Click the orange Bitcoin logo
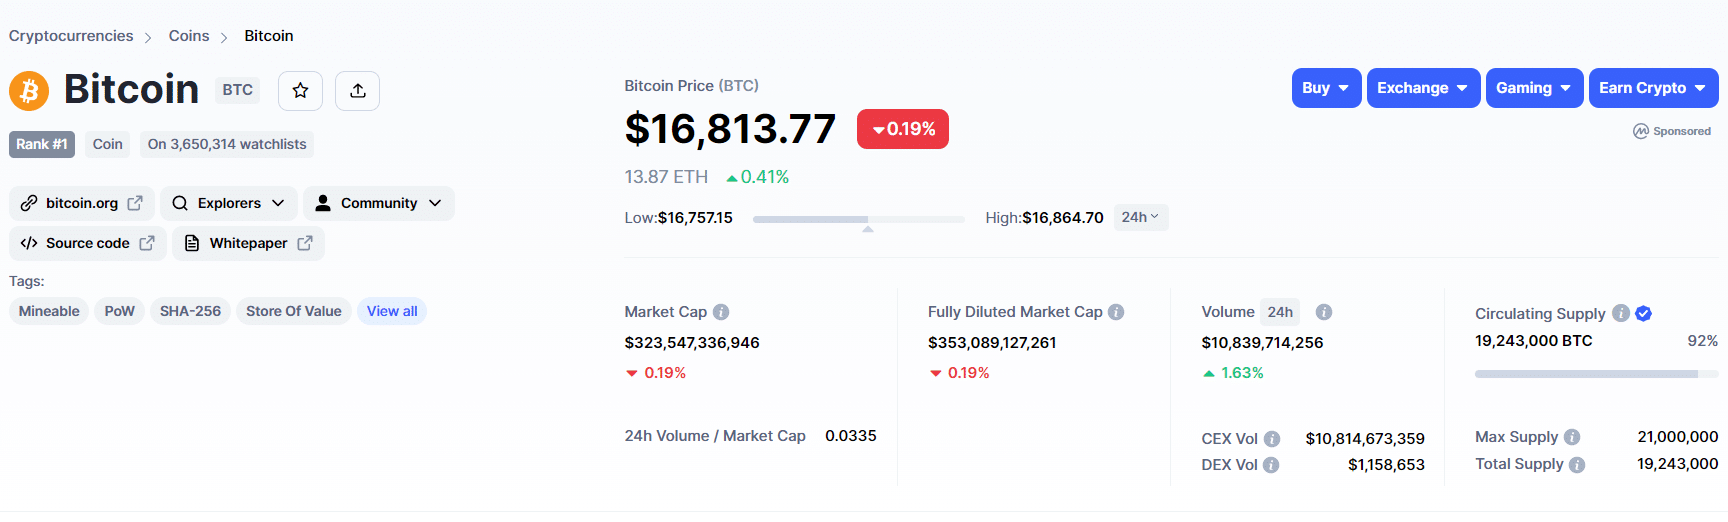 [29, 91]
